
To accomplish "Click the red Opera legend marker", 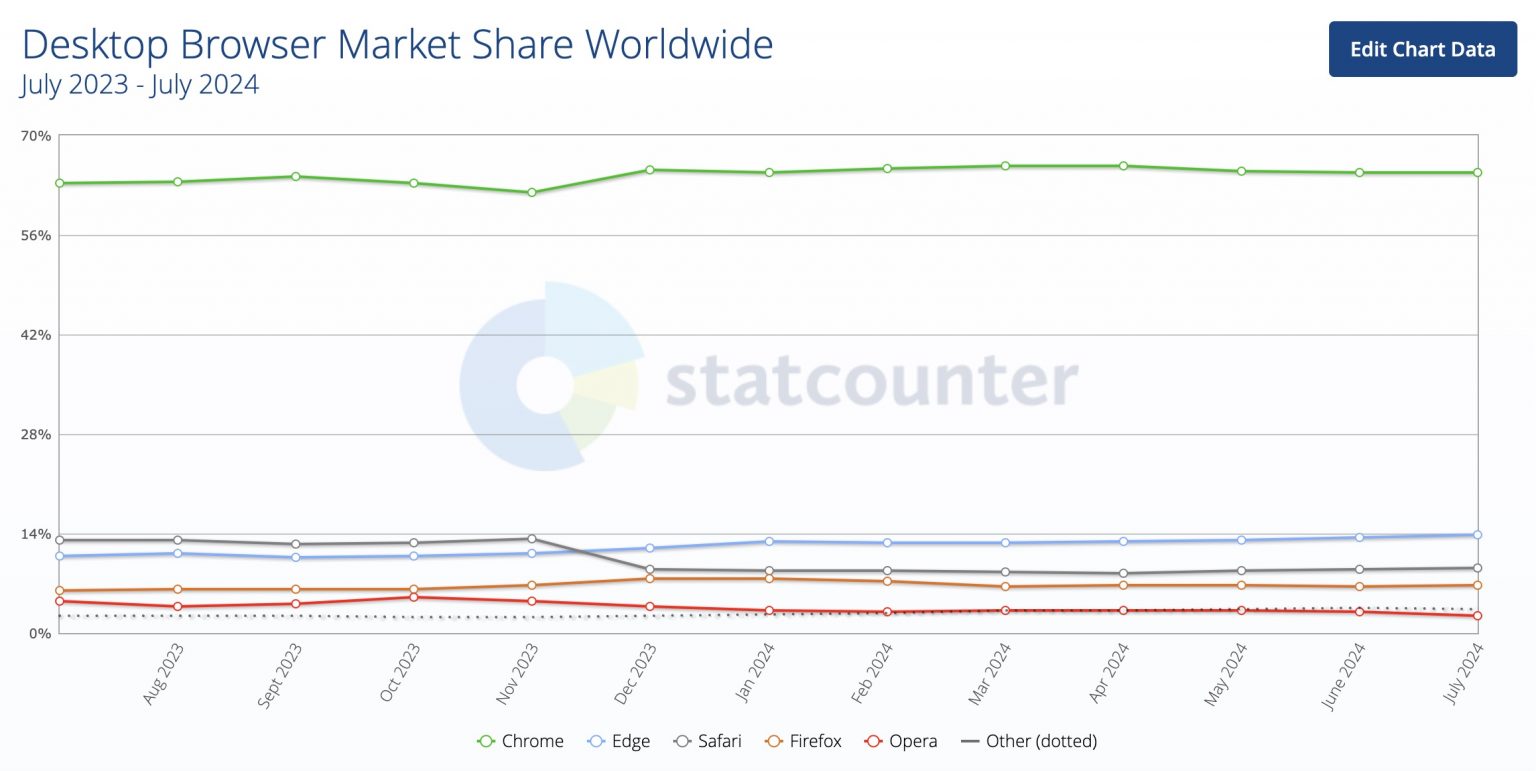I will (873, 741).
